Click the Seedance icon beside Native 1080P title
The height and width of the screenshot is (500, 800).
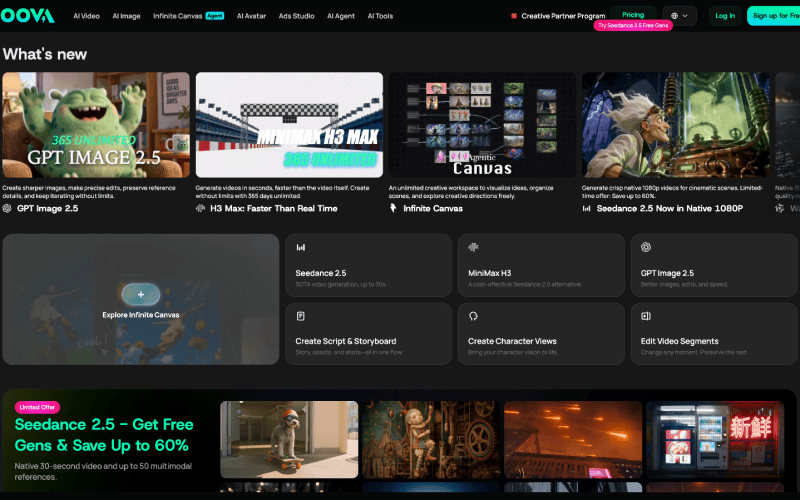(587, 208)
